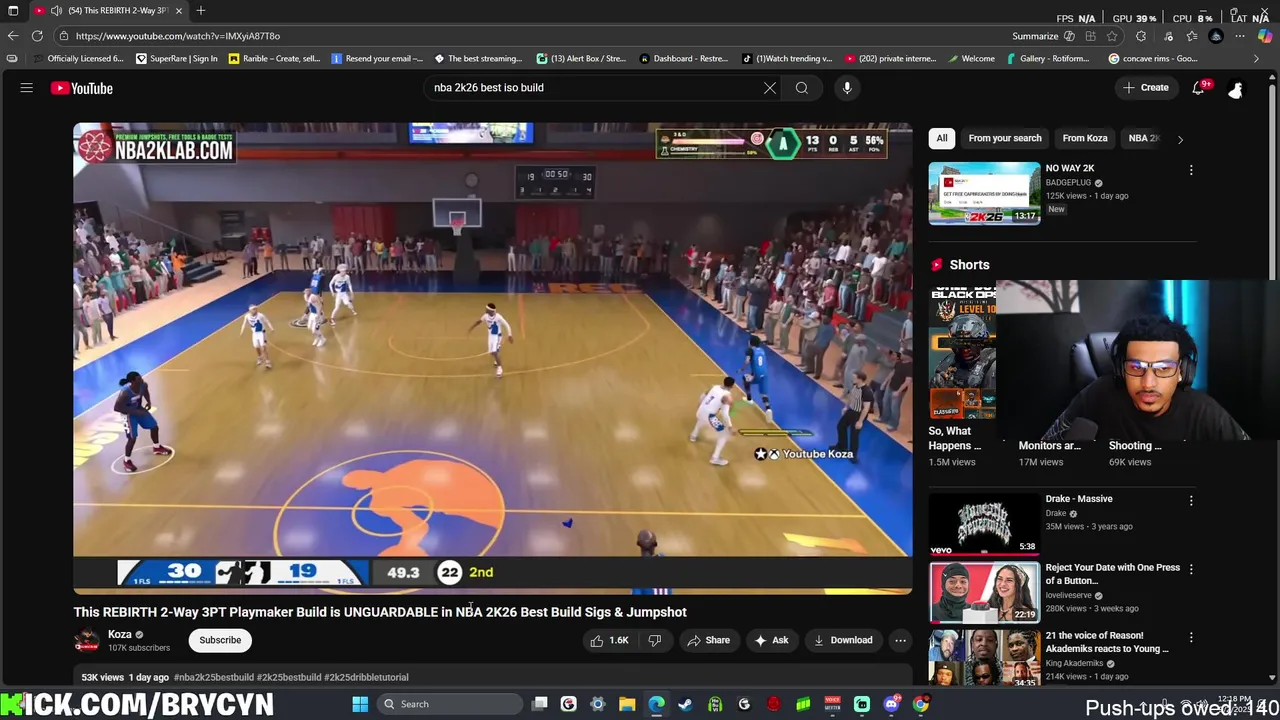Open options for Reject Your Date video
Image resolution: width=1280 pixels, height=720 pixels.
pyautogui.click(x=1191, y=569)
